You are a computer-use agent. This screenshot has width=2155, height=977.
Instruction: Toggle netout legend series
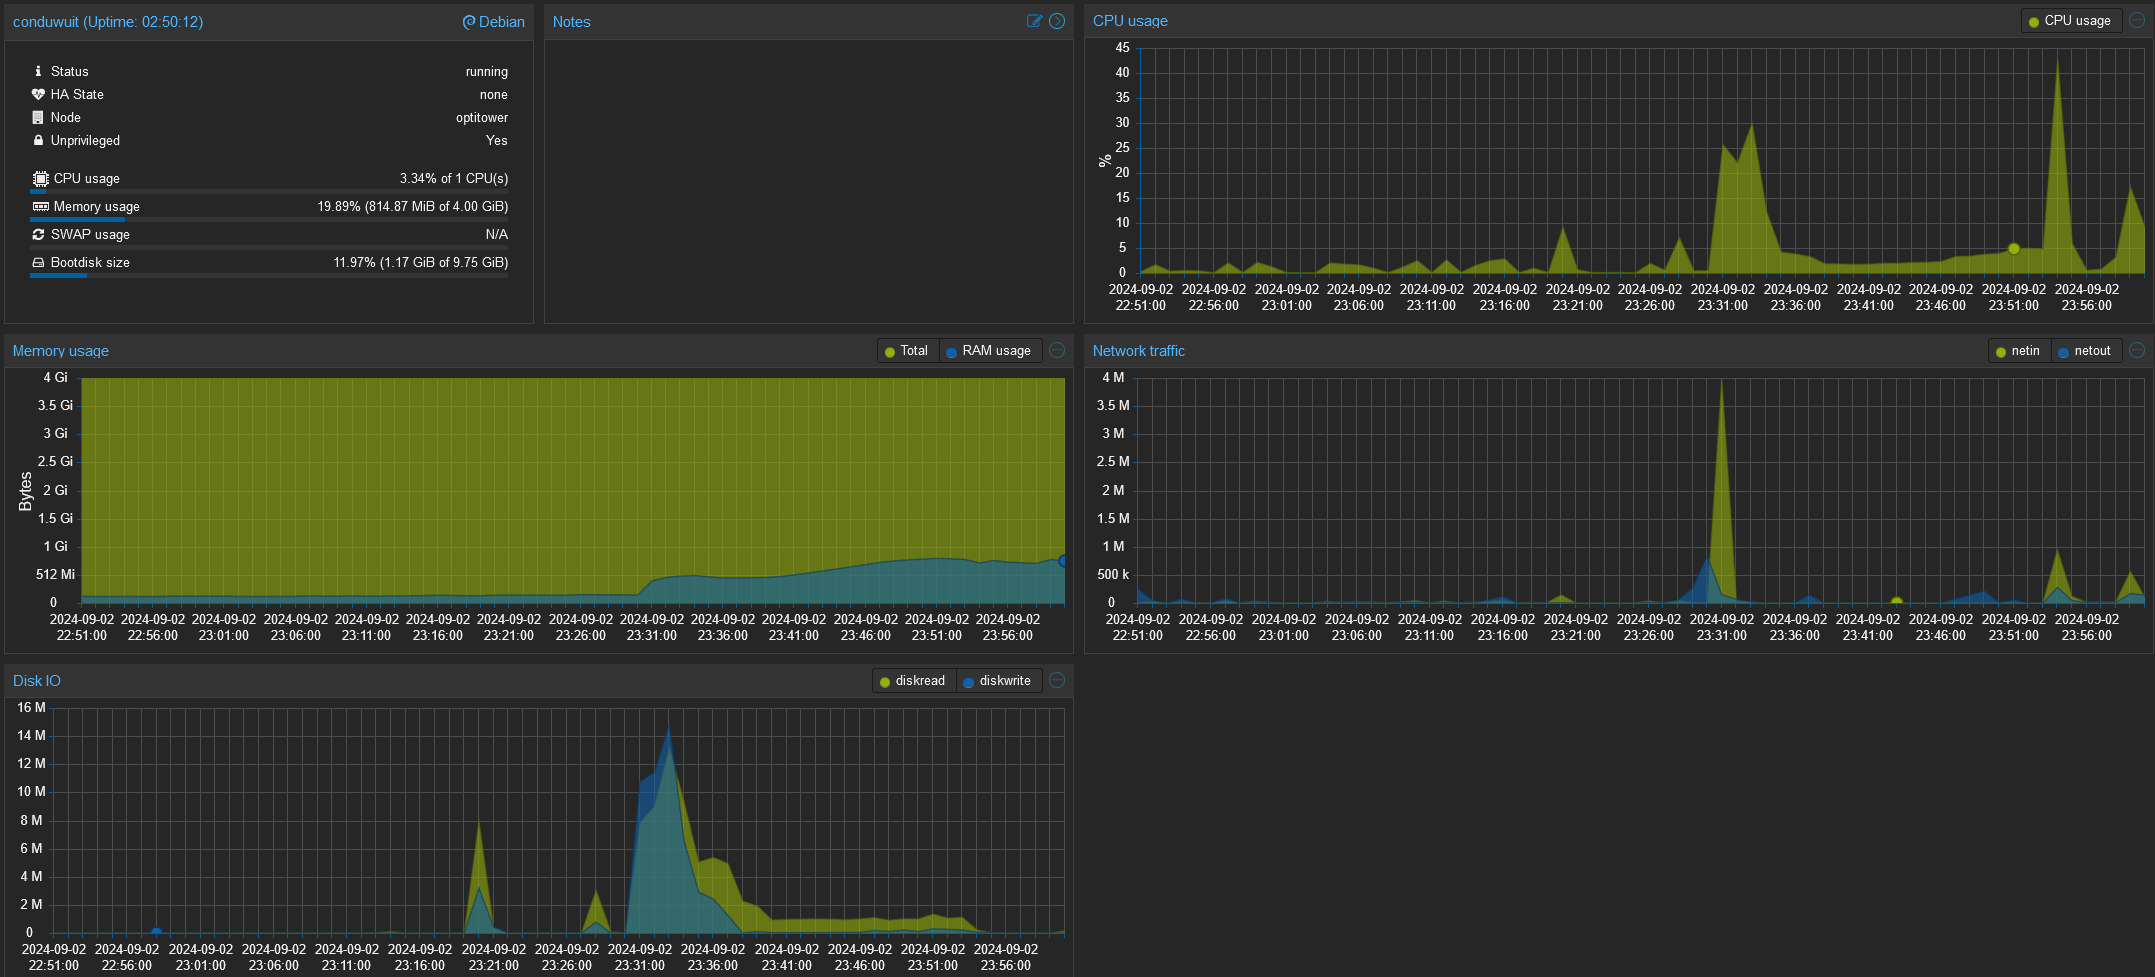(2085, 351)
